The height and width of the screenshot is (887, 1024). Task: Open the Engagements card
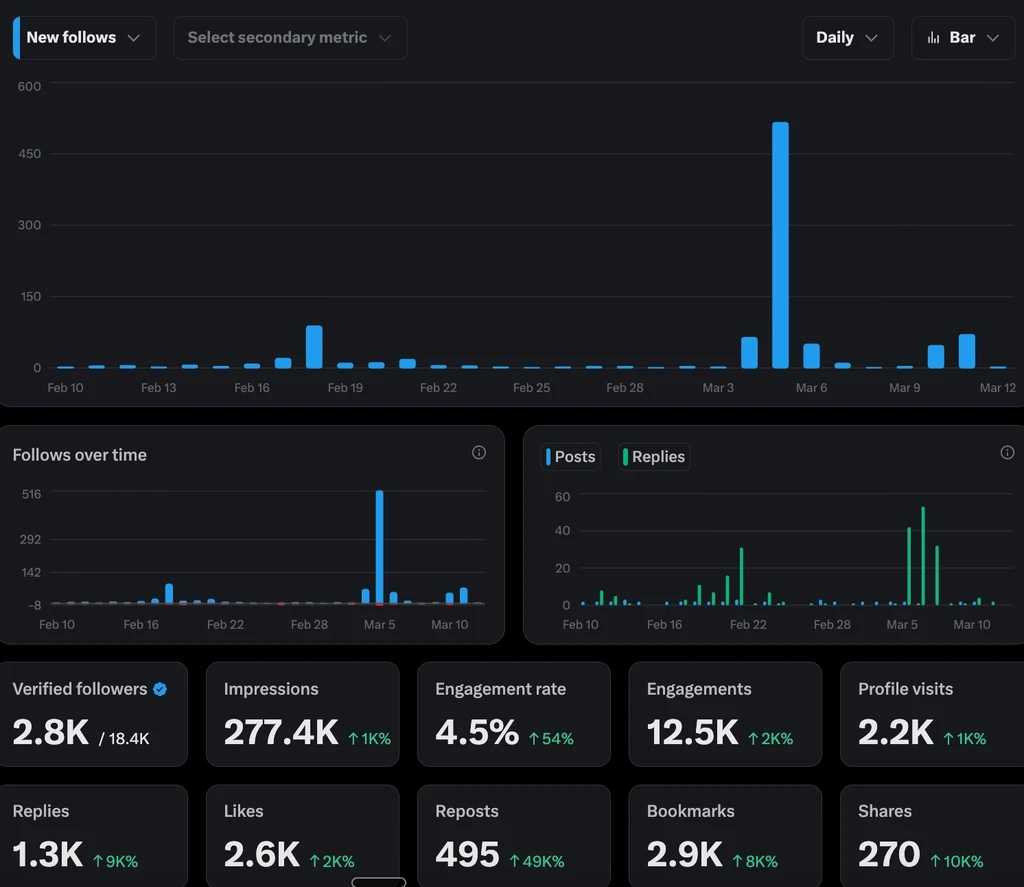[x=725, y=714]
